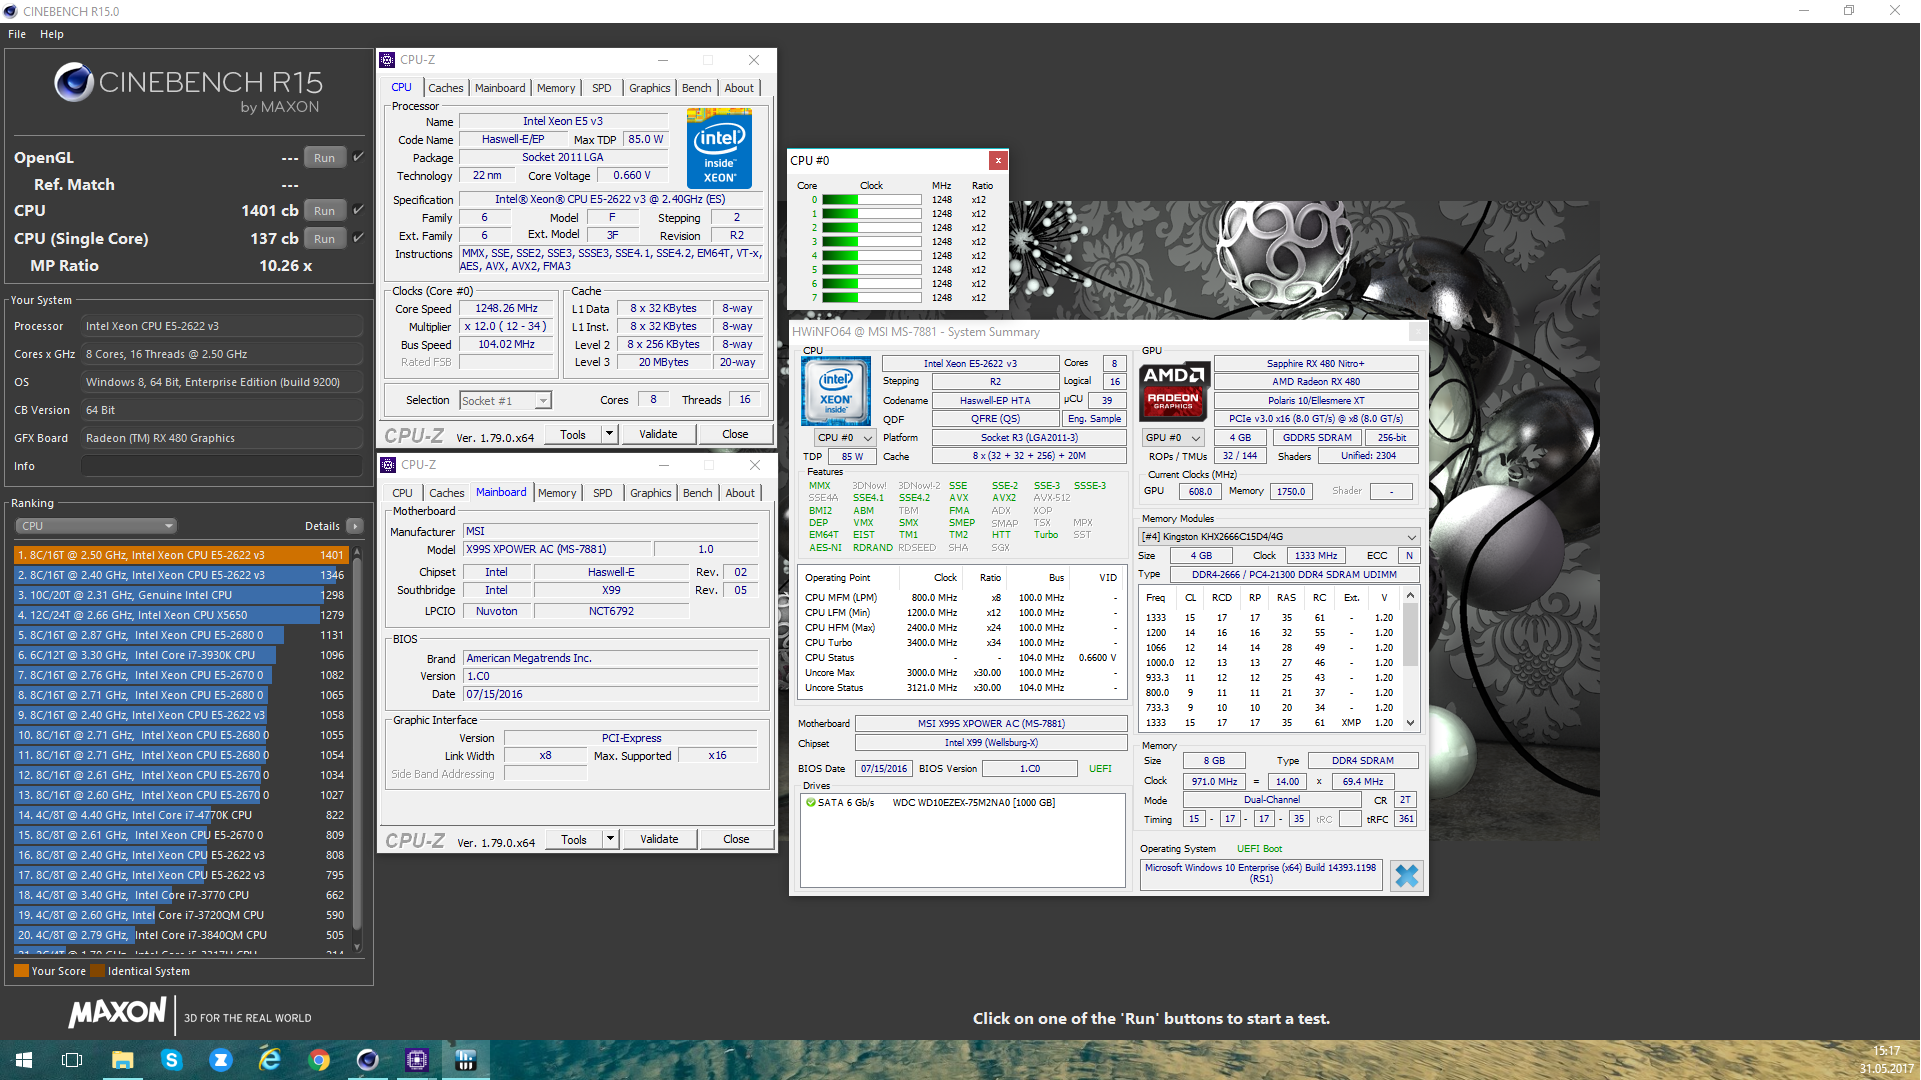Toggle the OpenGL test checkbox
This screenshot has height=1080, width=1921.
[x=358, y=157]
